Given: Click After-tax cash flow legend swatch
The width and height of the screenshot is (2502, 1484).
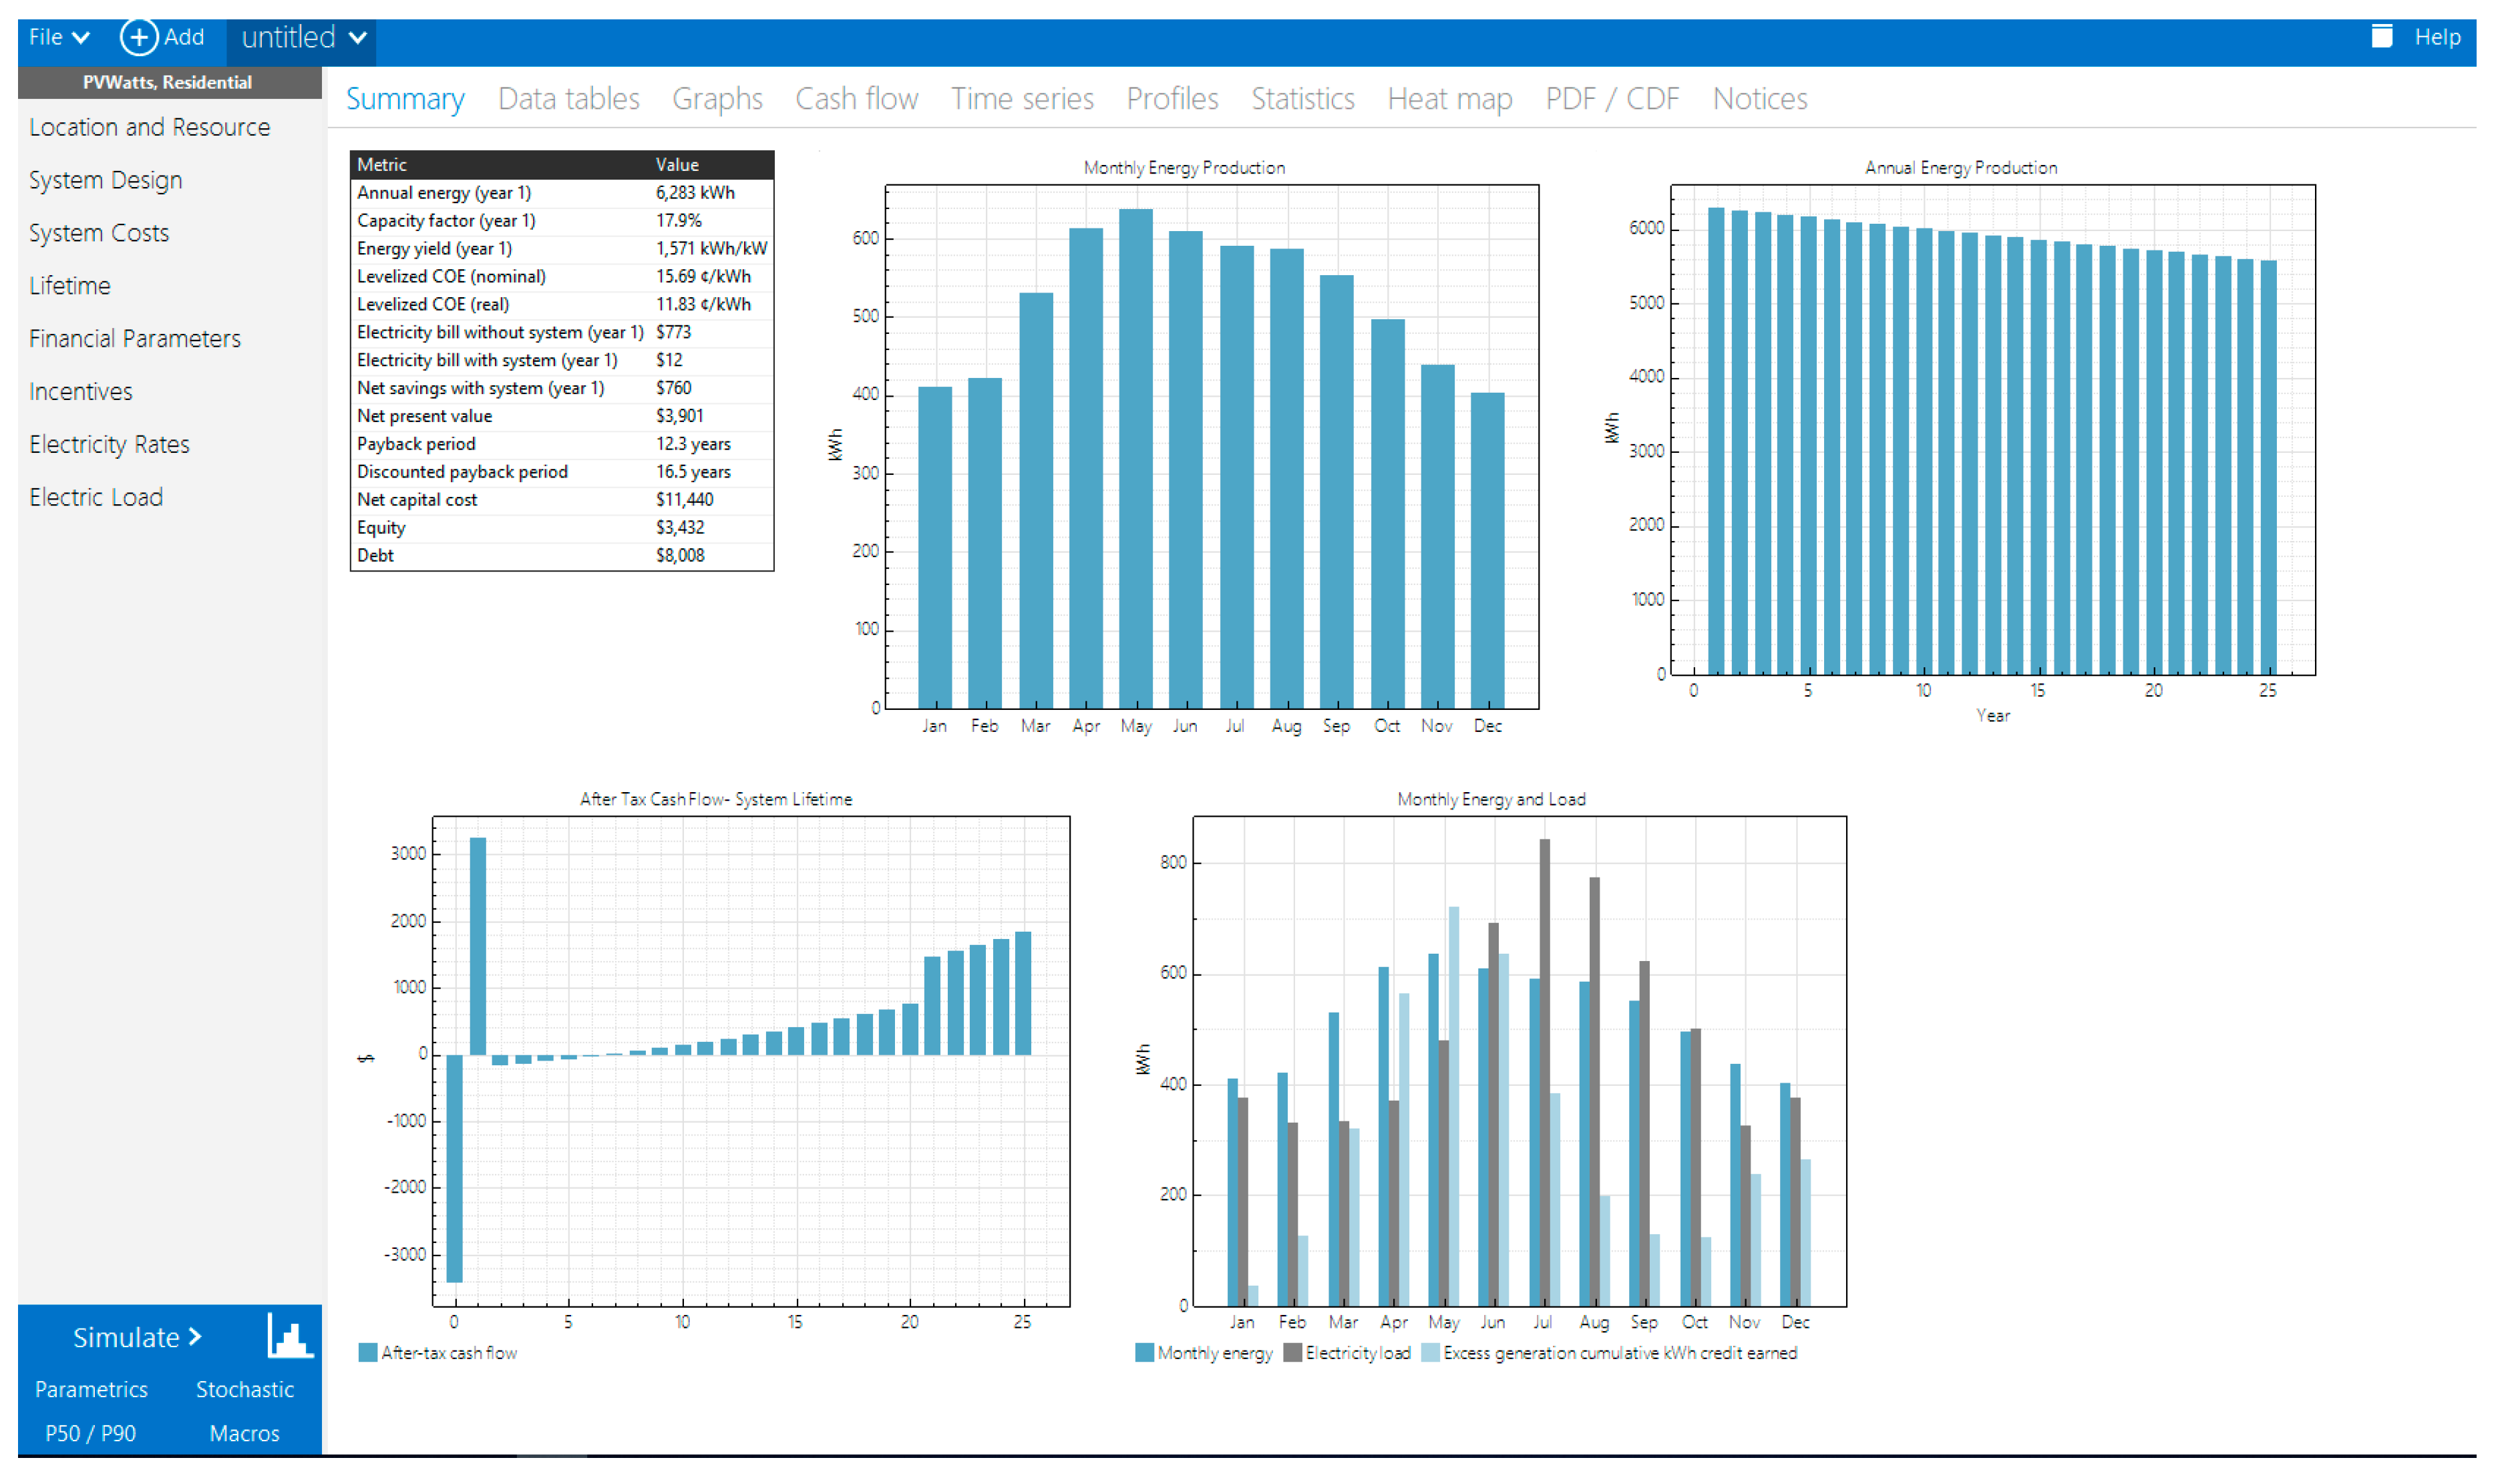Looking at the screenshot, I should coord(368,1353).
